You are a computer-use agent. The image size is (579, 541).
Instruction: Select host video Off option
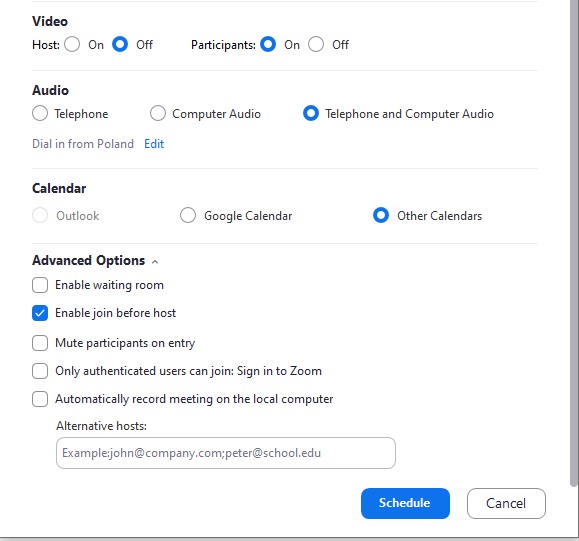120,44
